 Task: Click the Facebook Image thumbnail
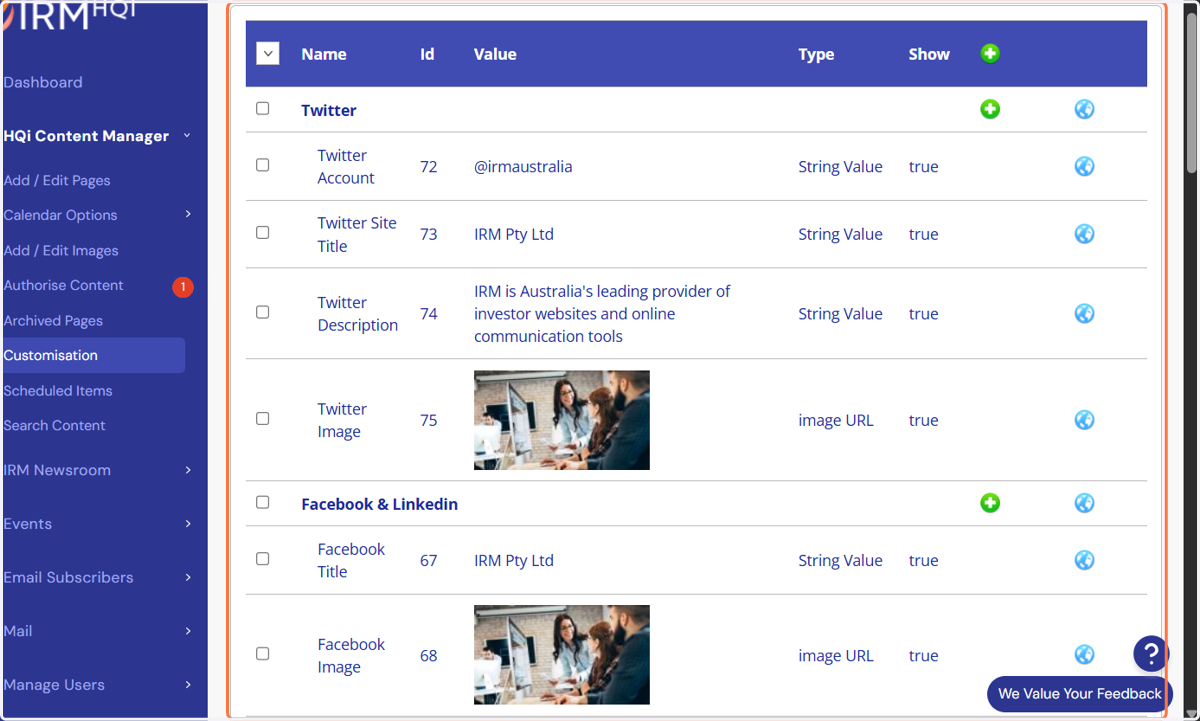click(x=562, y=655)
